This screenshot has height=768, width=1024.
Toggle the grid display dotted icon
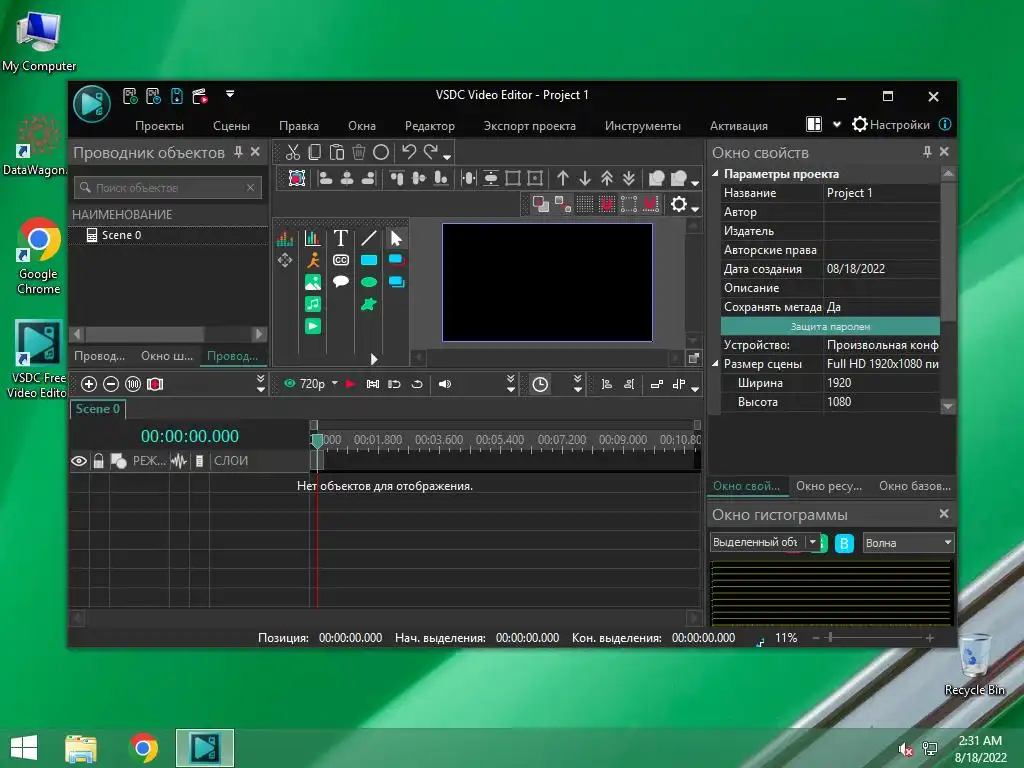(x=585, y=204)
